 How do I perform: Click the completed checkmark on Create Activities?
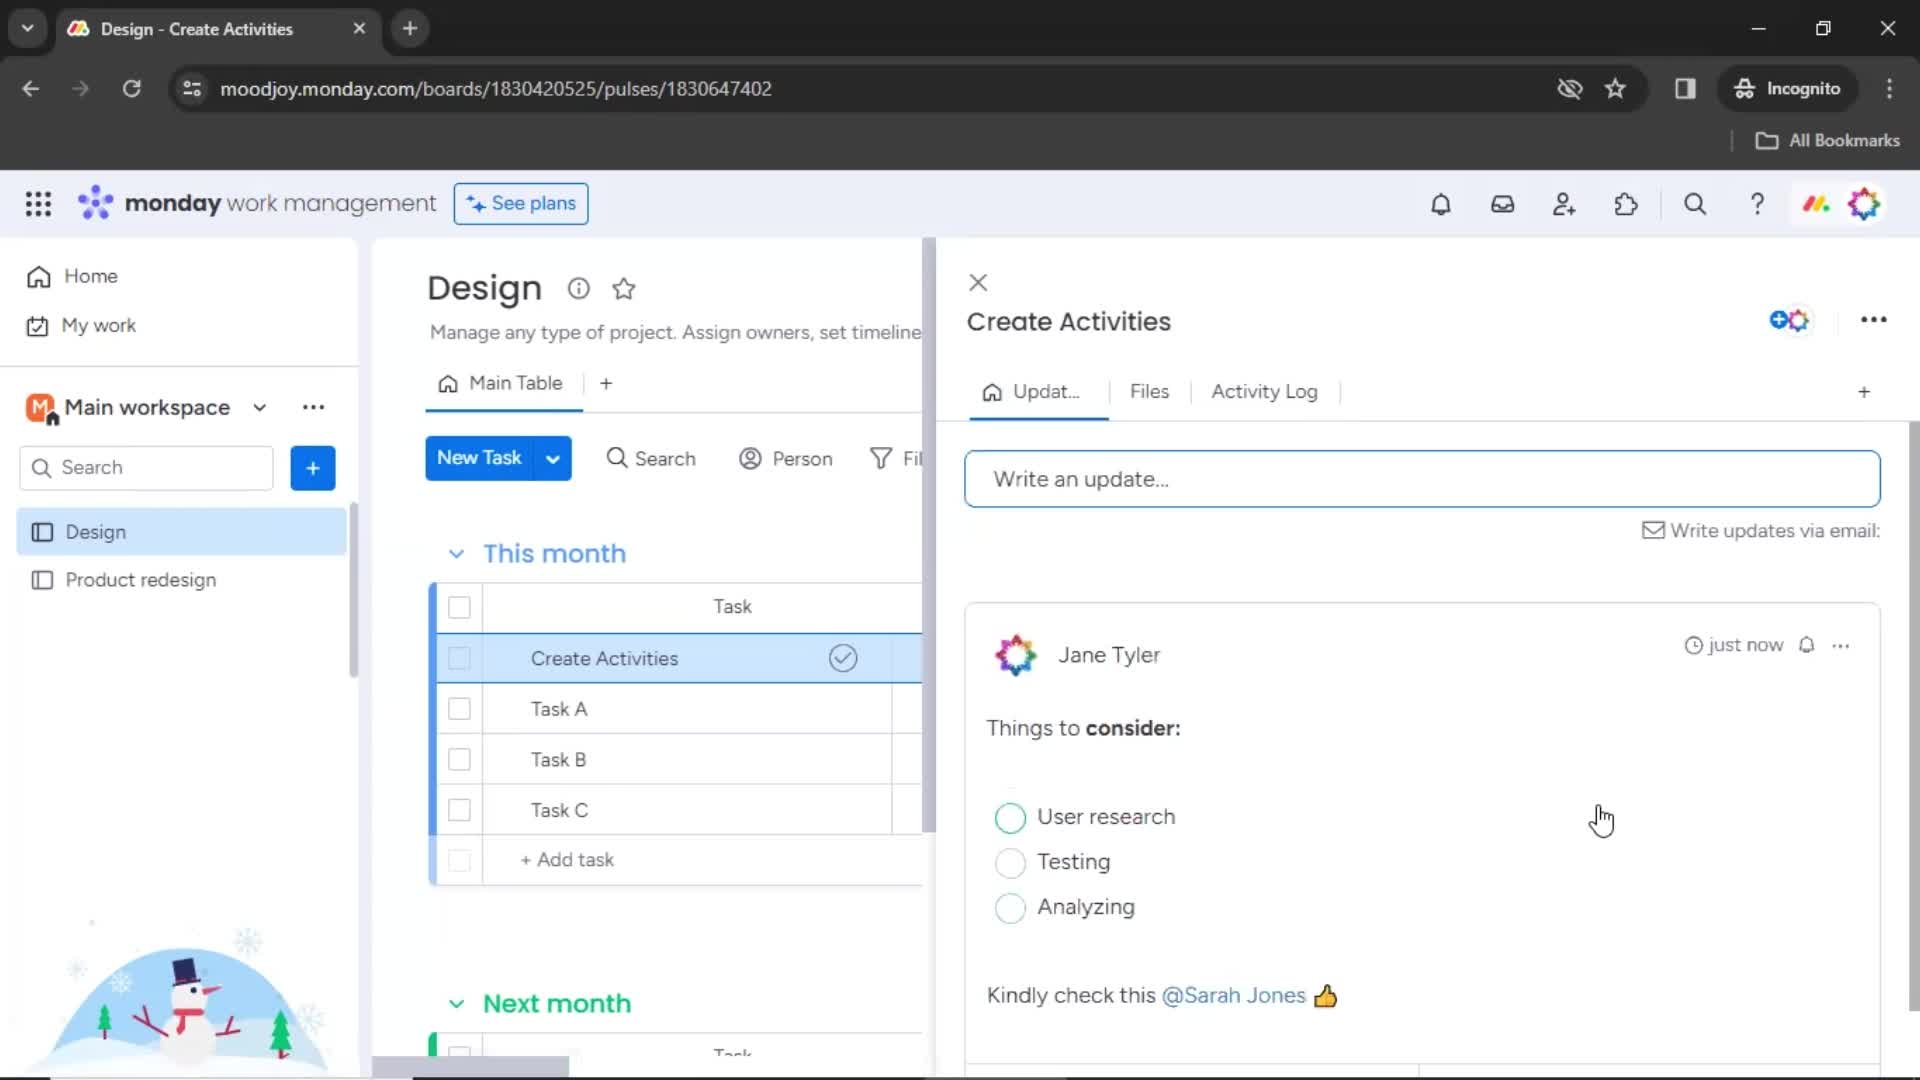coord(843,658)
